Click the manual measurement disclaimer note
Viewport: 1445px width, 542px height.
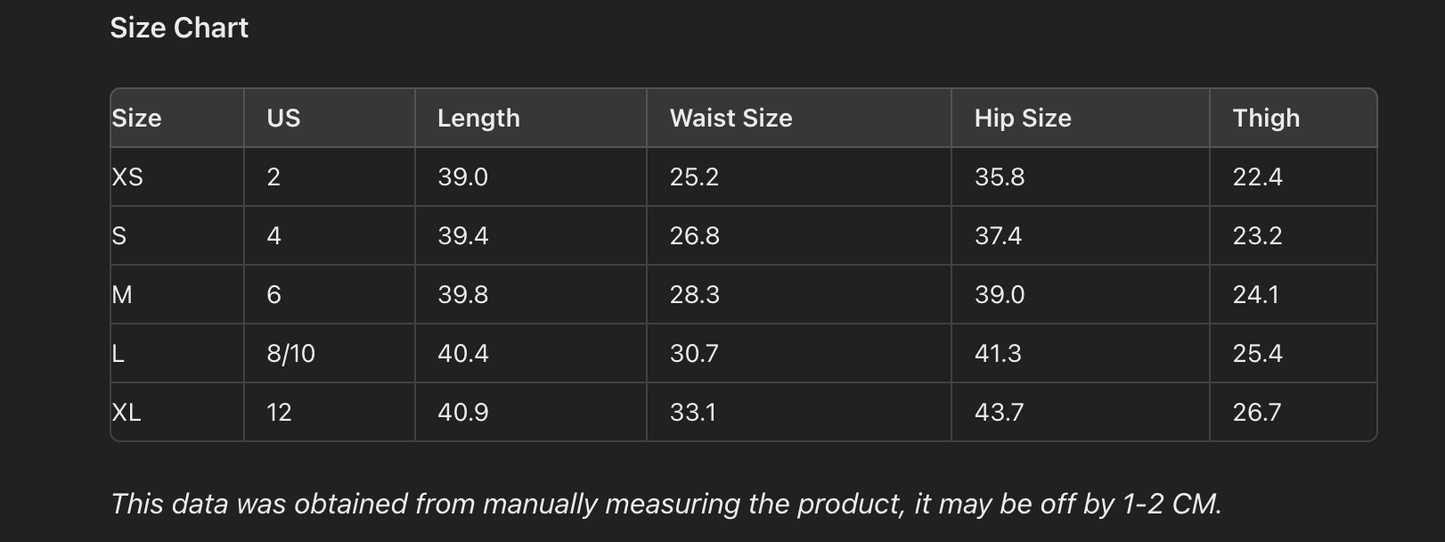(666, 503)
